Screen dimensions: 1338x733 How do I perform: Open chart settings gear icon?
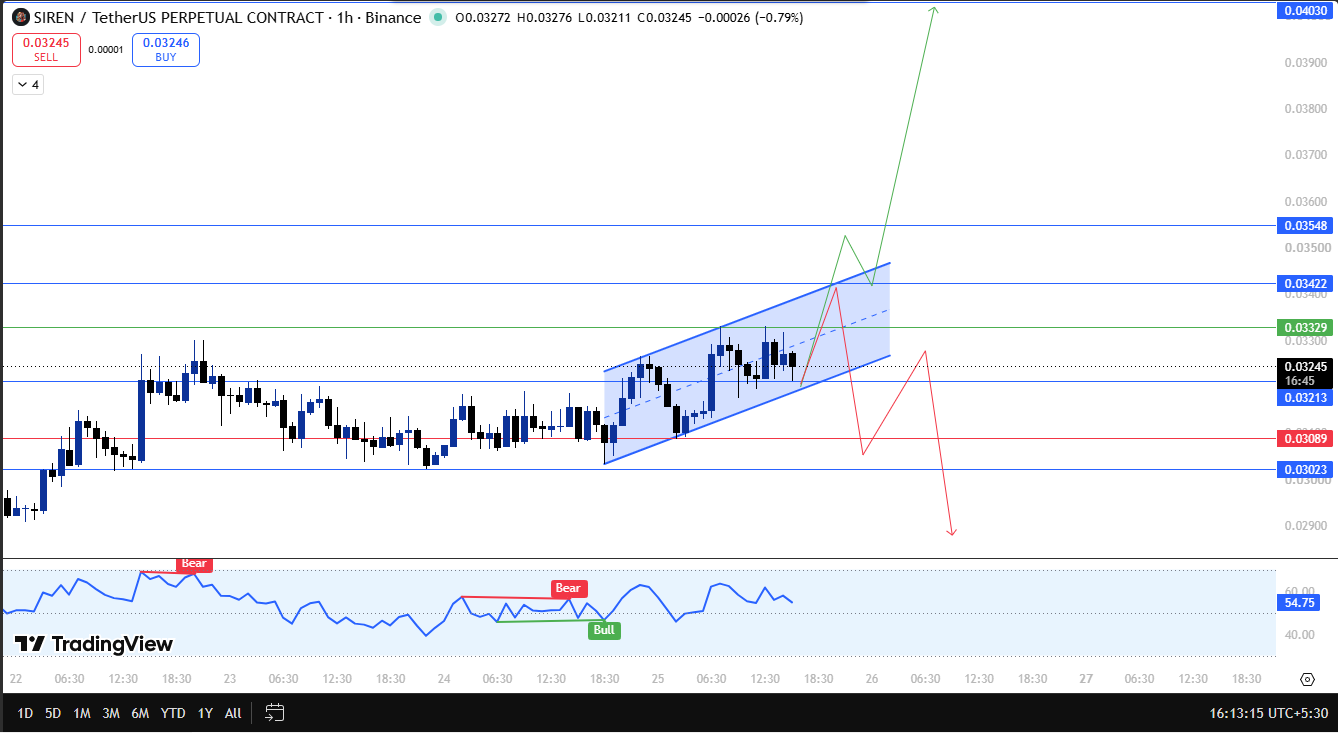pyautogui.click(x=1307, y=679)
